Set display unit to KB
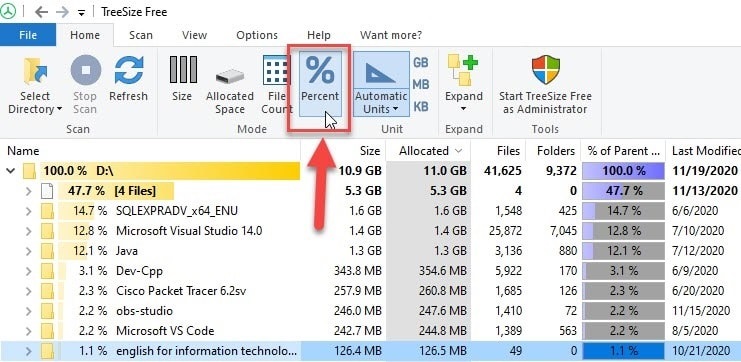 (421, 107)
